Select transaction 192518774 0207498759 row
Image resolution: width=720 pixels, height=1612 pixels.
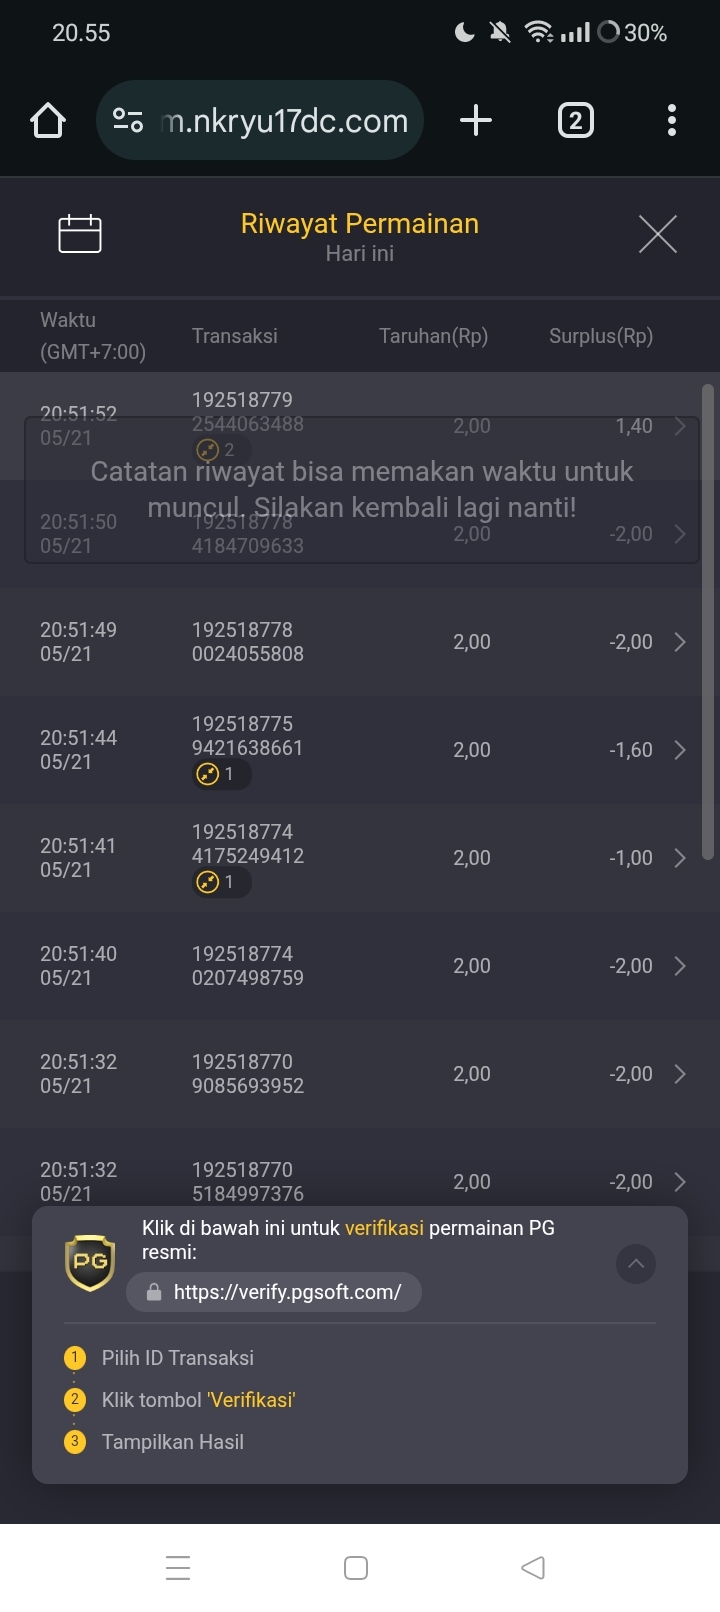[360, 966]
